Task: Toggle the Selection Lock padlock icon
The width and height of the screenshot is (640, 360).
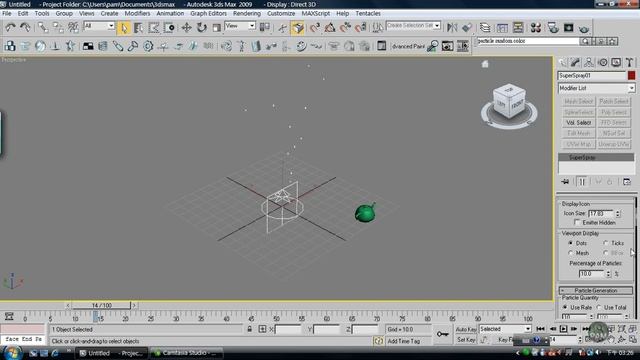Action: pyautogui.click(x=249, y=329)
